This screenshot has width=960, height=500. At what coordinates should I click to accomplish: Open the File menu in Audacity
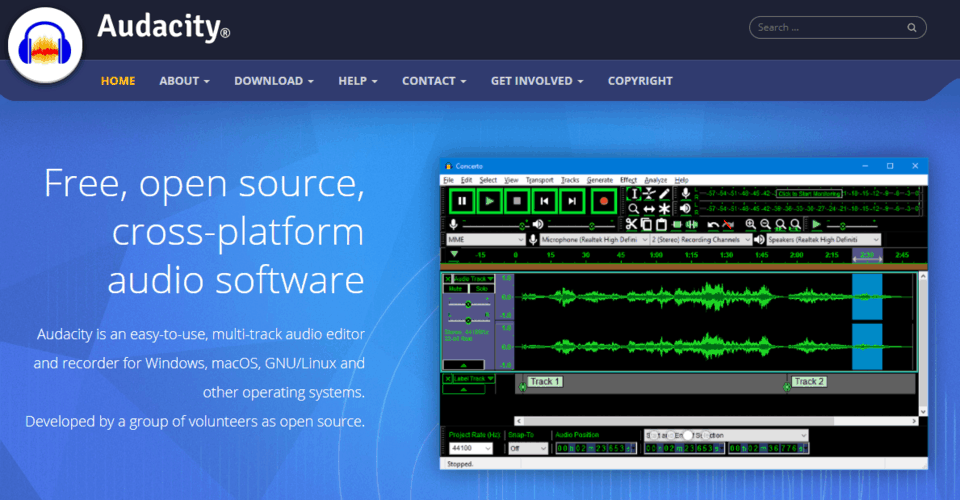448,180
